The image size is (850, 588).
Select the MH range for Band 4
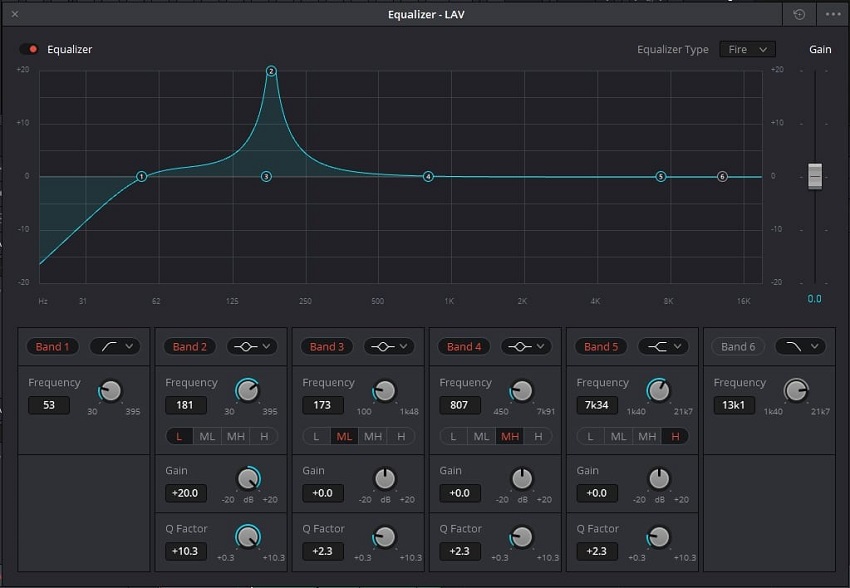pyautogui.click(x=513, y=436)
